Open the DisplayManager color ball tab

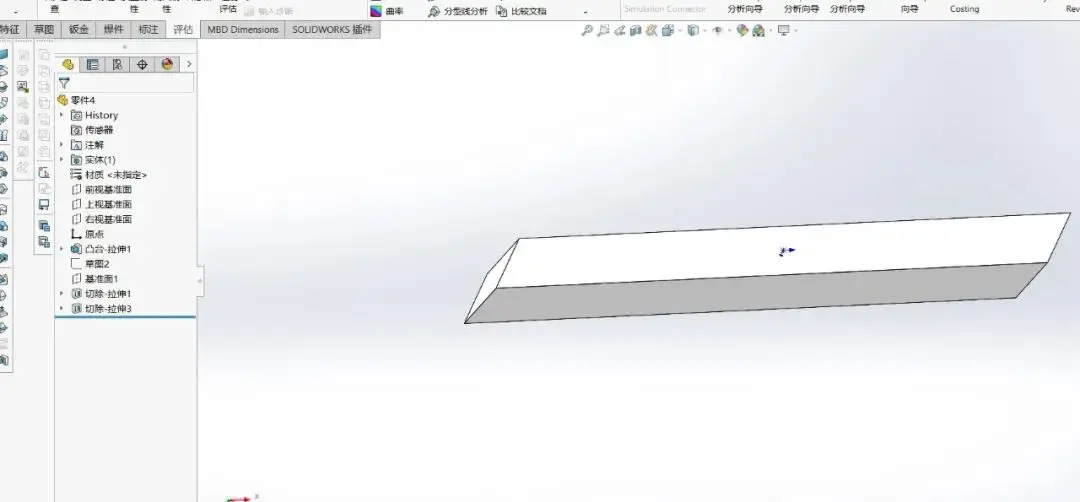[x=166, y=64]
